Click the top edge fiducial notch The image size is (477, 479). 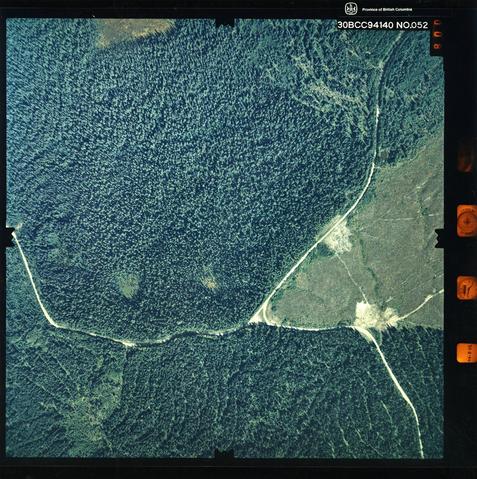pos(225,22)
